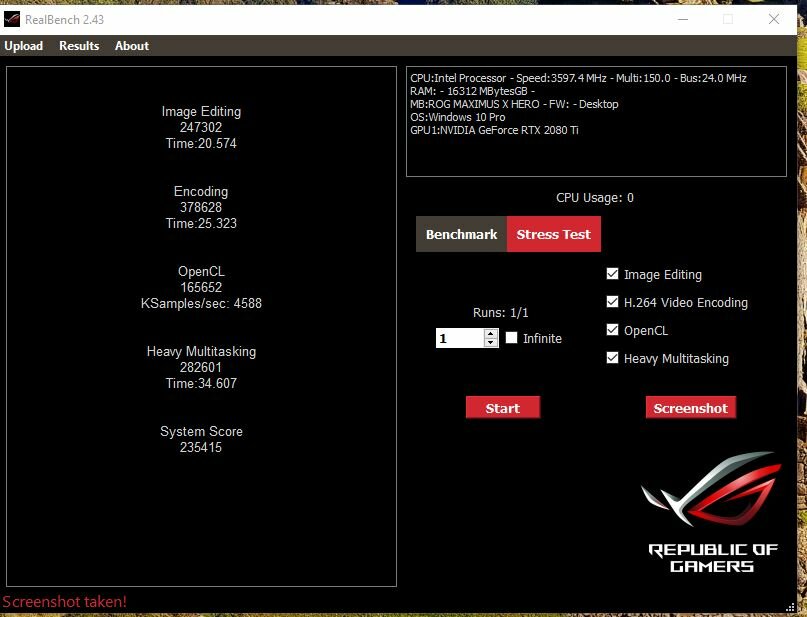
Task: Click the Time:25.323 text
Action: (201, 223)
